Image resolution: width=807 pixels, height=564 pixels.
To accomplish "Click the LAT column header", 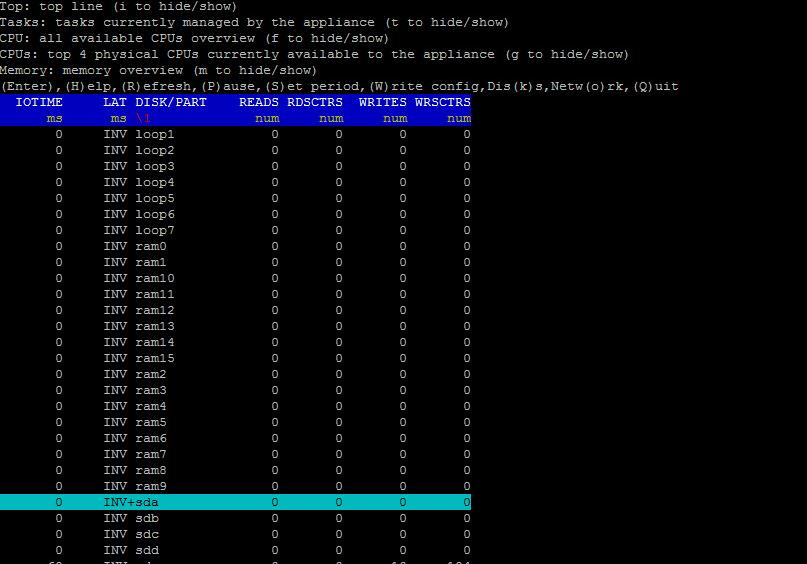I will pyautogui.click(x=115, y=102).
